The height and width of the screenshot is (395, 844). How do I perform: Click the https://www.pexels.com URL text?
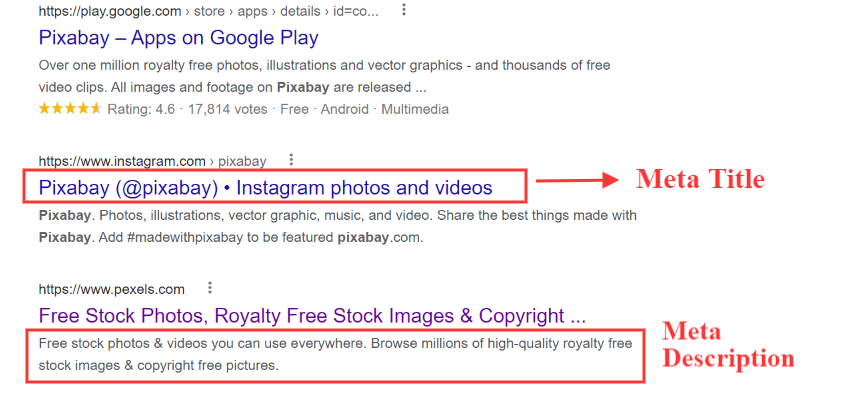tap(111, 290)
